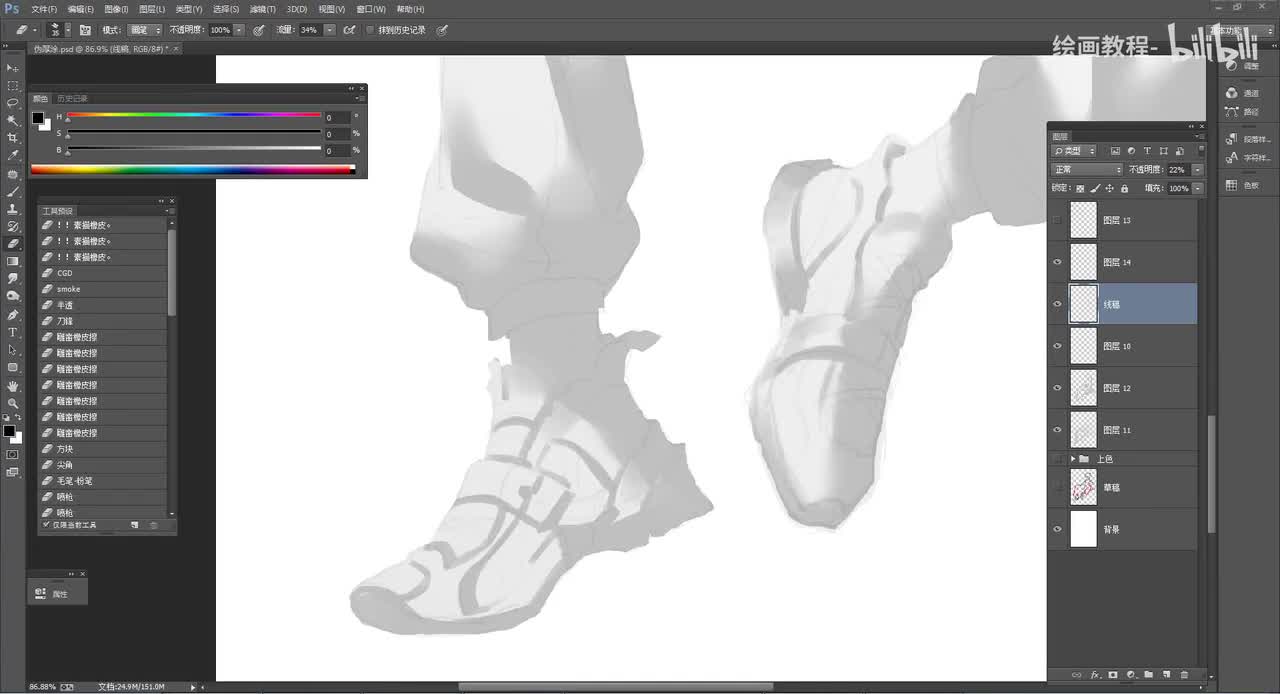Expand the 上色 layer group
This screenshot has width=1280, height=694.
click(x=1073, y=459)
